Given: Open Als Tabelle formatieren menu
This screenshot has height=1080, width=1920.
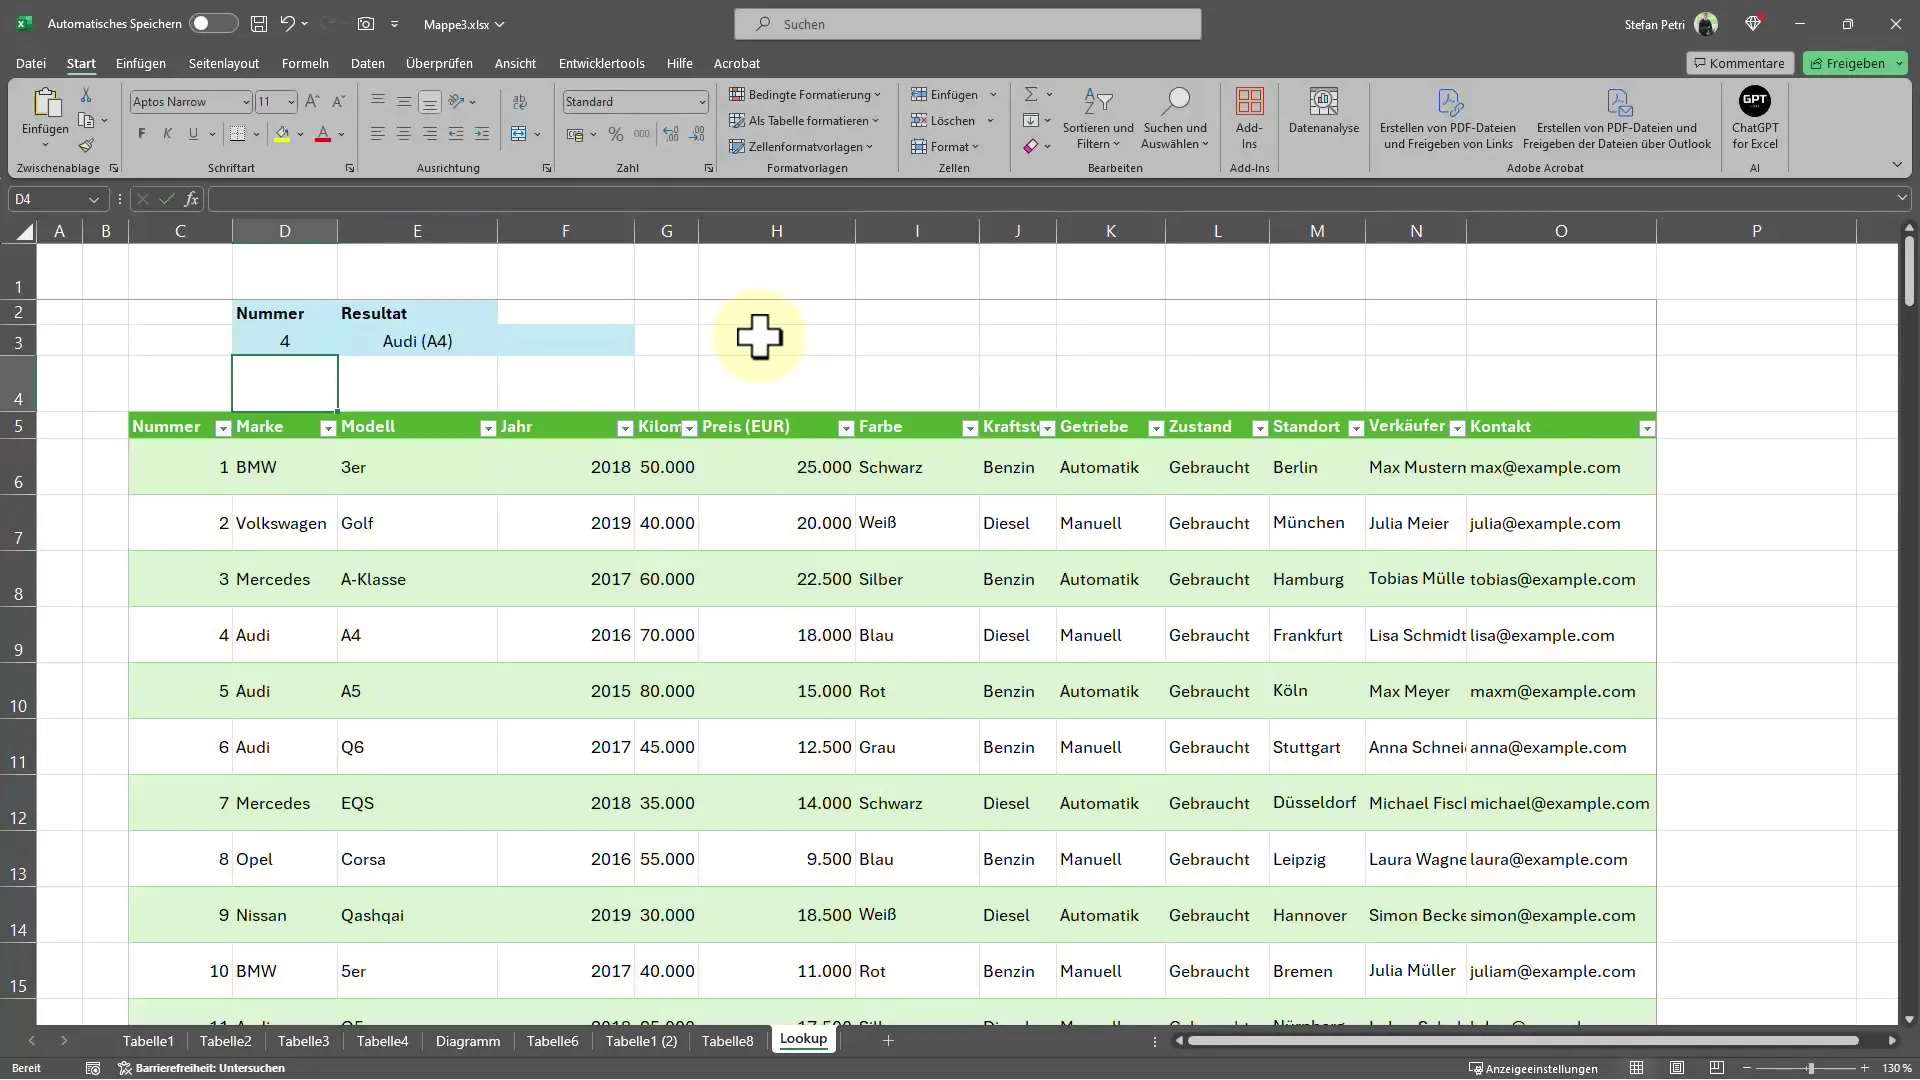Looking at the screenshot, I should 808,120.
